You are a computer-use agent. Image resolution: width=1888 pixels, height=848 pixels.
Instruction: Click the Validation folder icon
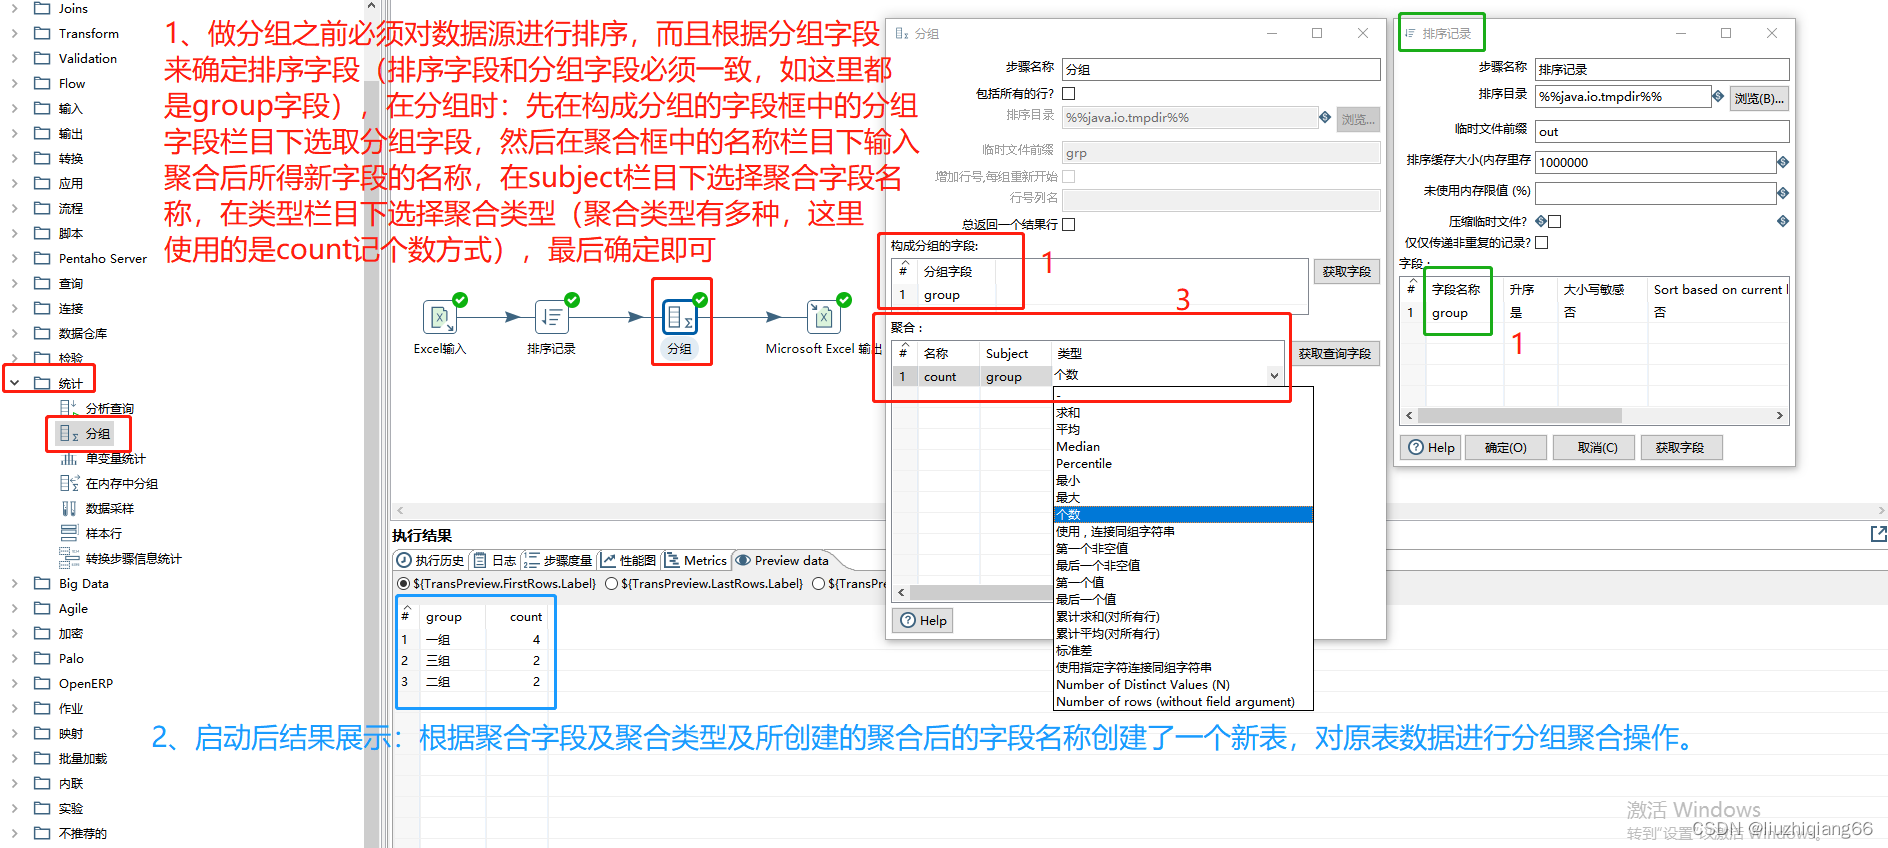click(42, 58)
